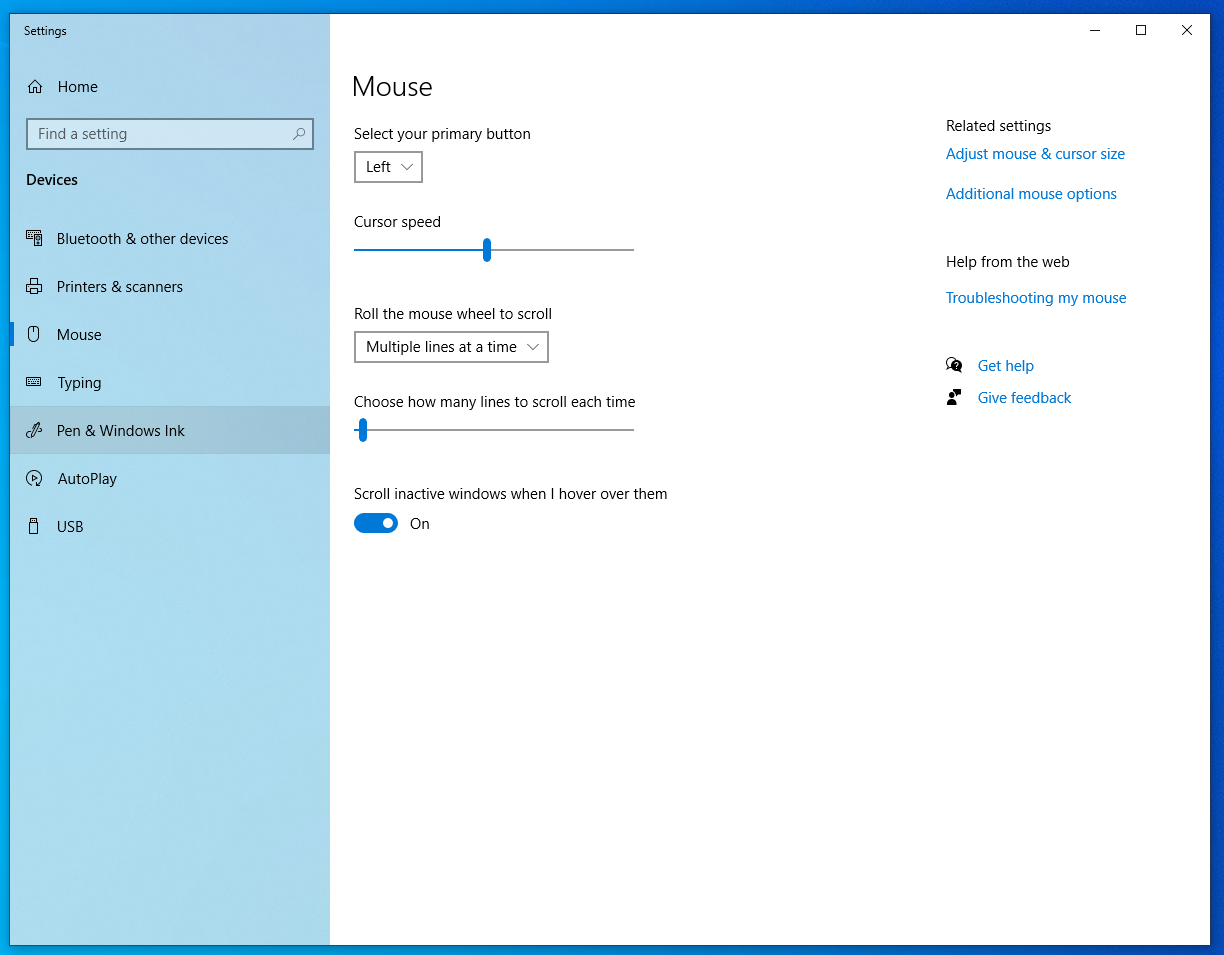Expand the mouse wheel scroll dropdown
Image resolution: width=1224 pixels, height=955 pixels.
(x=451, y=347)
